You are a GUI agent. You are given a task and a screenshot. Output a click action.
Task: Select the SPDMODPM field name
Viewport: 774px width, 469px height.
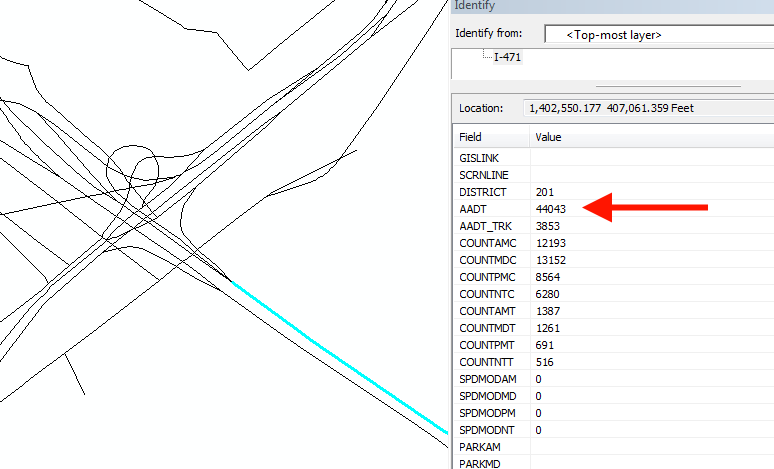click(x=487, y=413)
